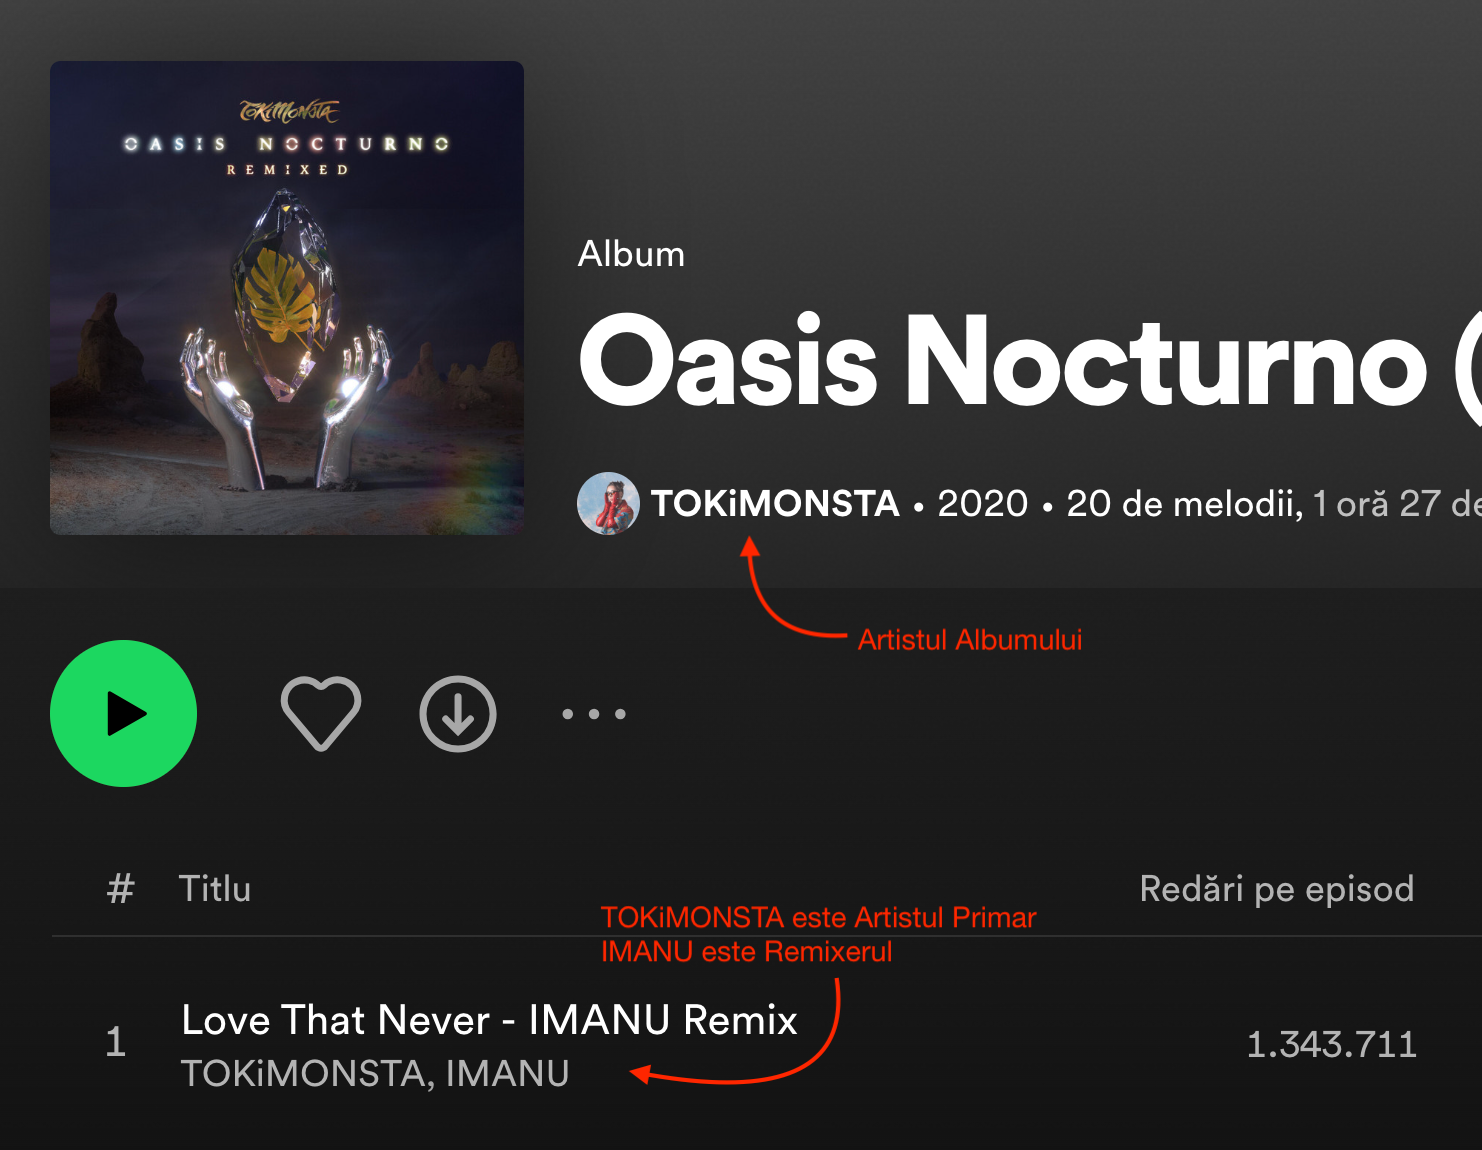
Task: Click the play count 1.343.711
Action: 1331,1045
